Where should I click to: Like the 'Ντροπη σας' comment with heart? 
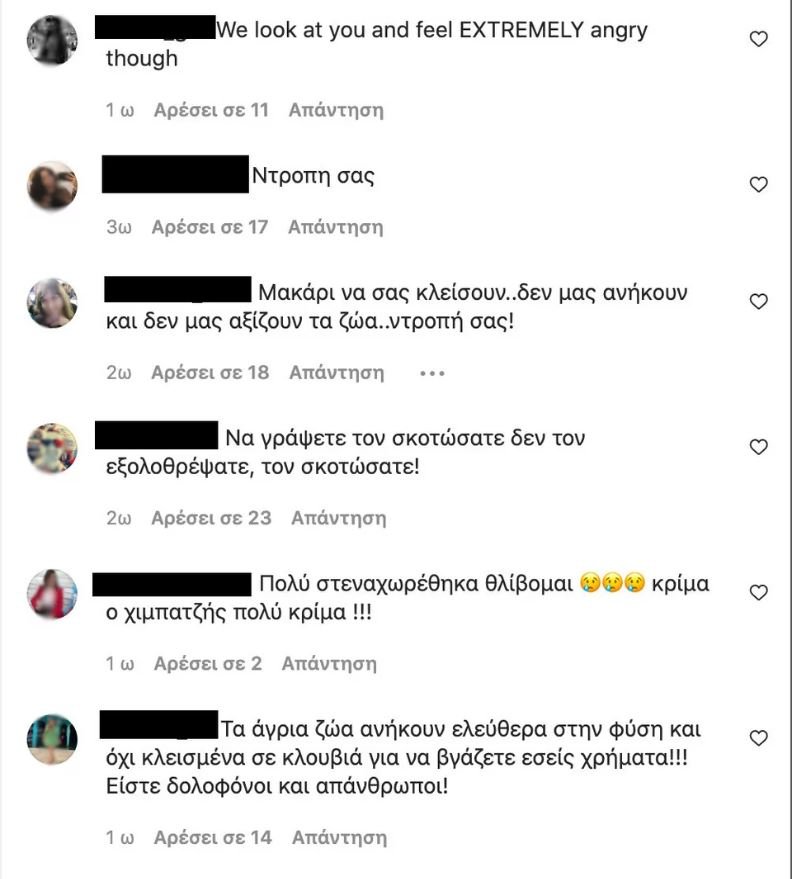click(x=758, y=184)
